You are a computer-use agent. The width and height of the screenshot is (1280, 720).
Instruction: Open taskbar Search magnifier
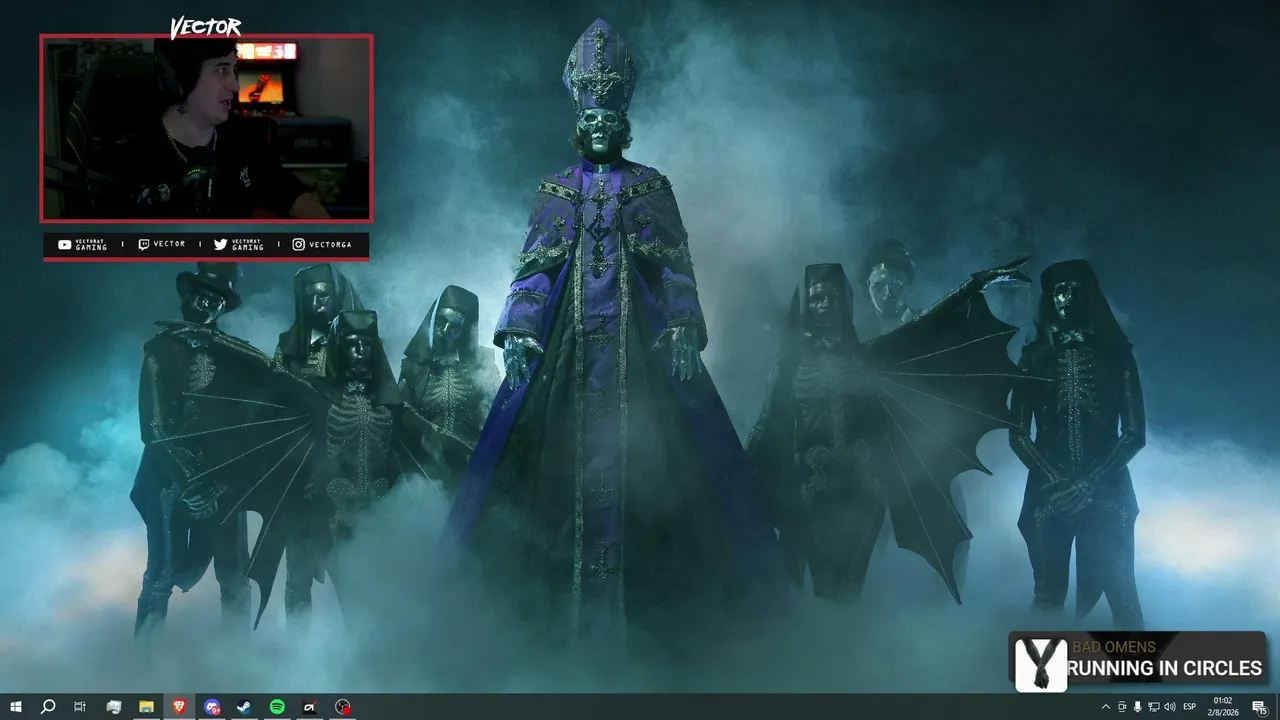click(47, 707)
